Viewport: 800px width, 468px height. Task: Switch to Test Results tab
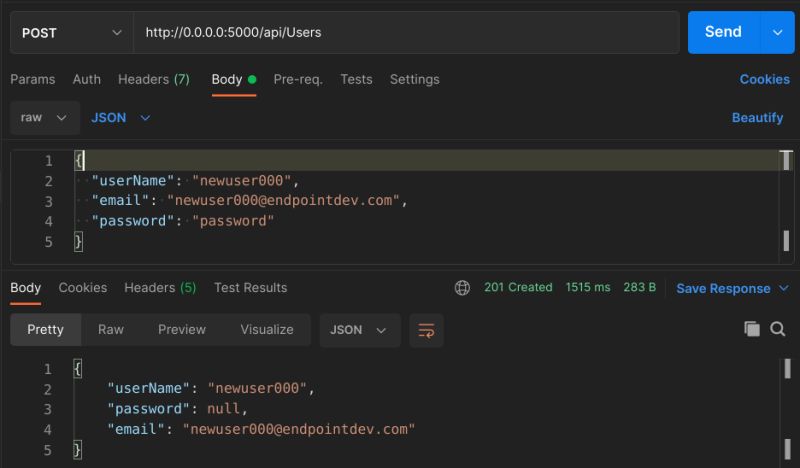(x=251, y=288)
